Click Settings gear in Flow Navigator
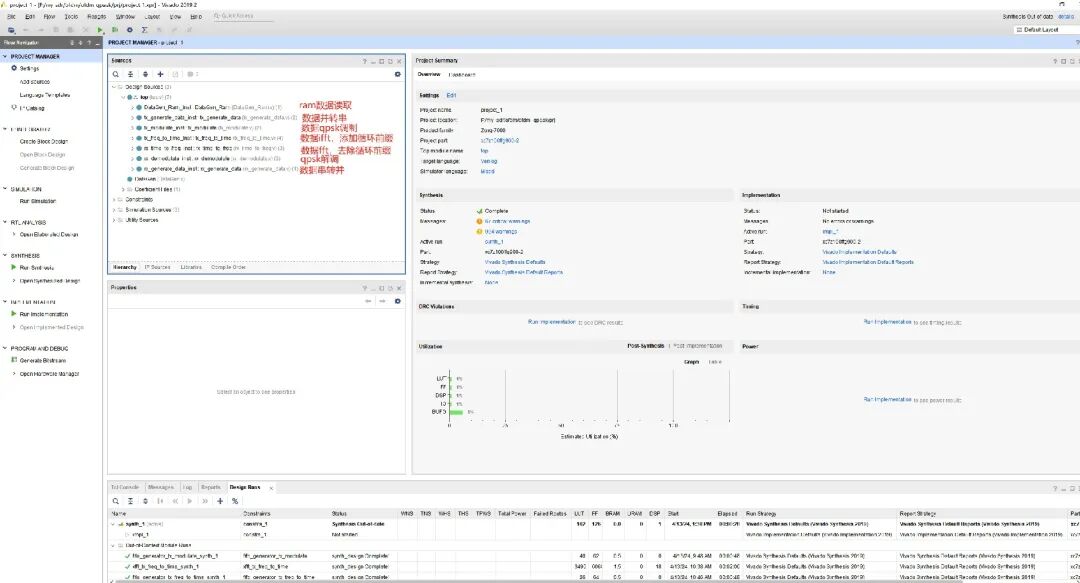 coord(14,68)
